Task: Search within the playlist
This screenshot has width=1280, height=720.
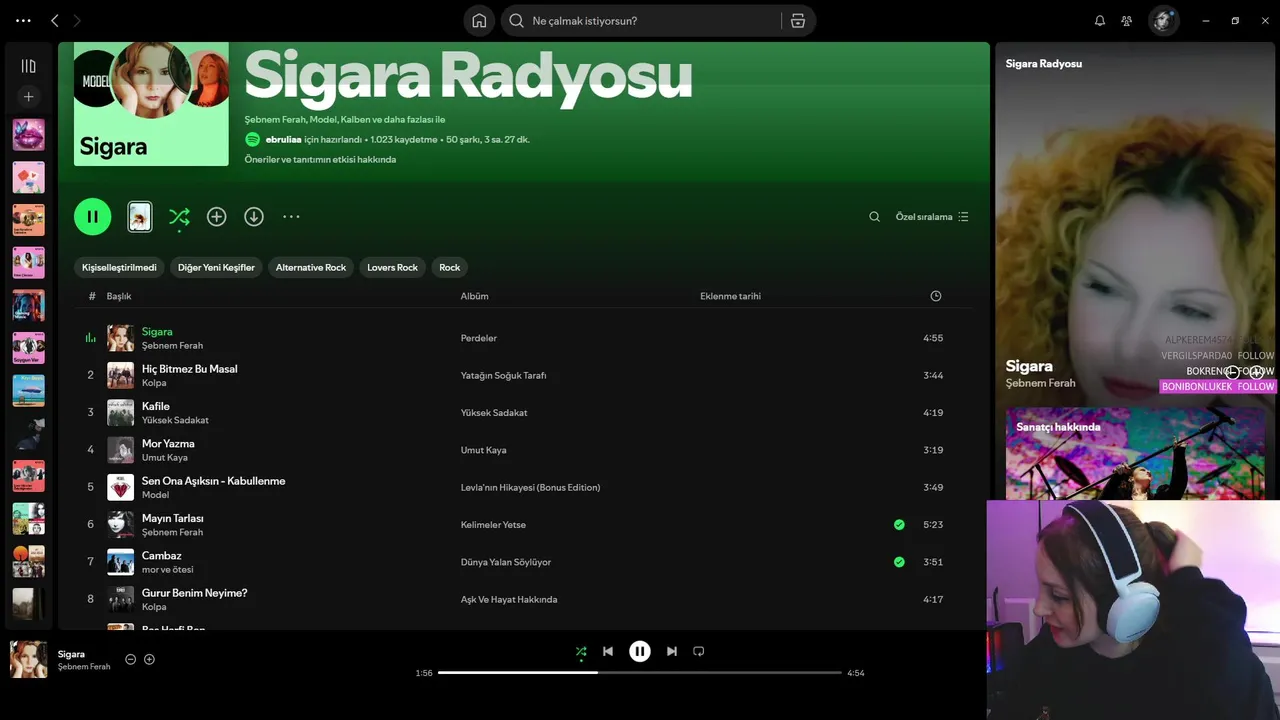Action: pyautogui.click(x=874, y=216)
